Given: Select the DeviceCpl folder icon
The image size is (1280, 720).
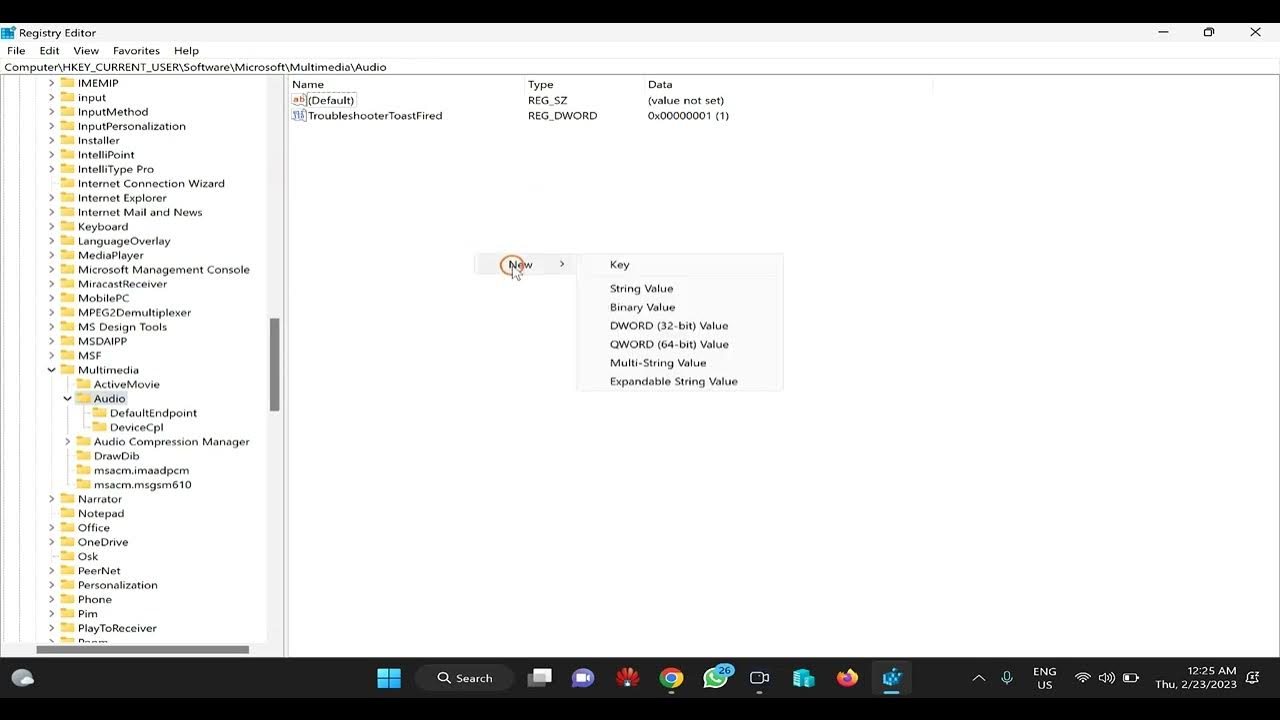Looking at the screenshot, I should click(100, 427).
